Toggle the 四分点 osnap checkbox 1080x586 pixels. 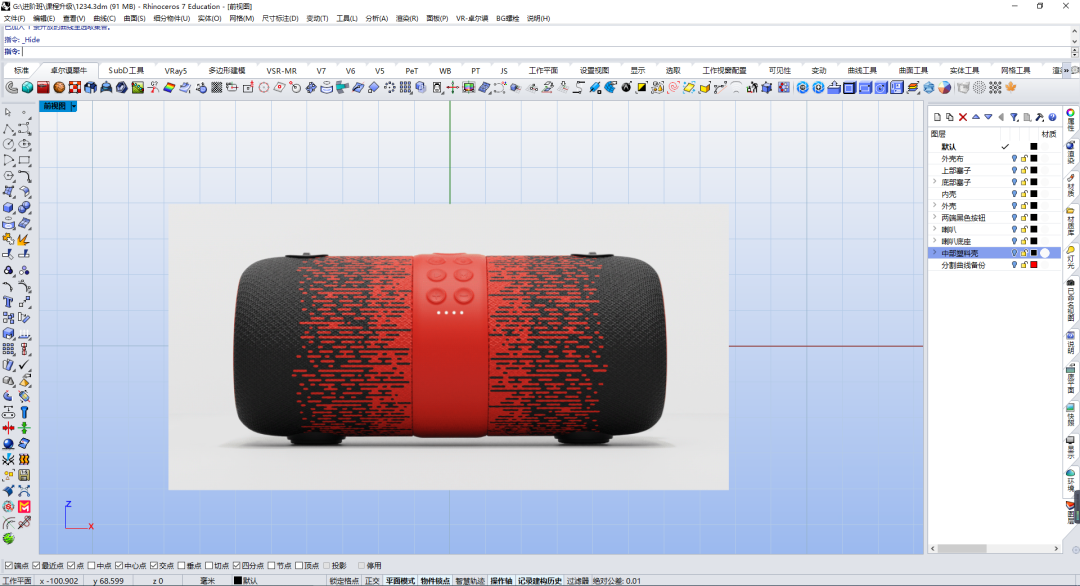pyautogui.click(x=236, y=565)
